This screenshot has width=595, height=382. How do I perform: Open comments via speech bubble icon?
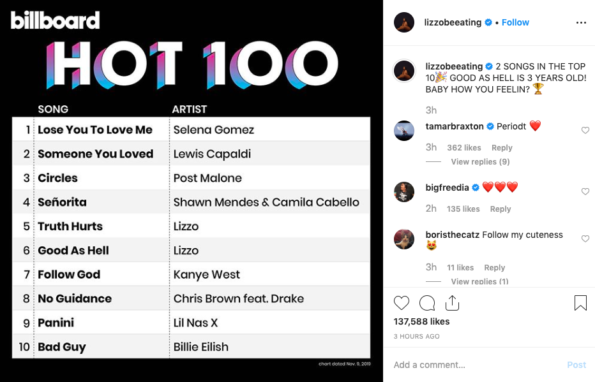point(427,303)
